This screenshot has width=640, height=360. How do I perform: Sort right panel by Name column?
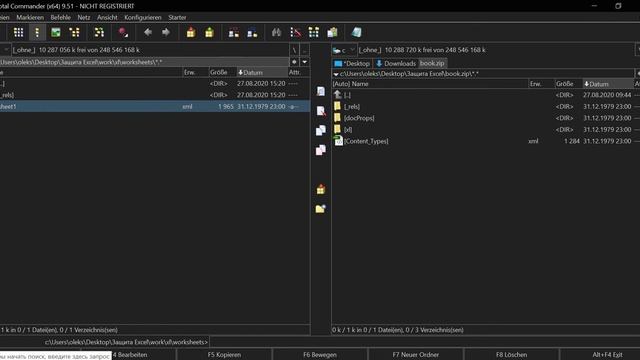click(x=430, y=84)
